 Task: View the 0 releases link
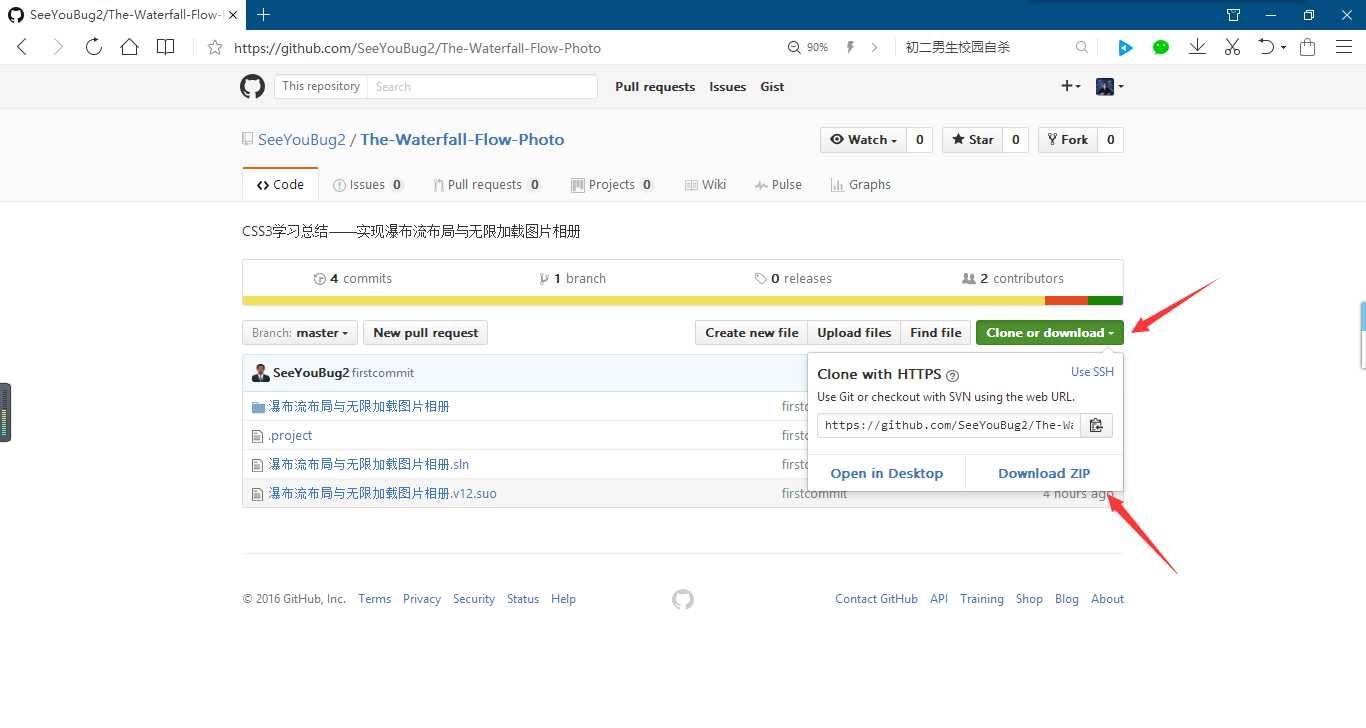tap(793, 279)
